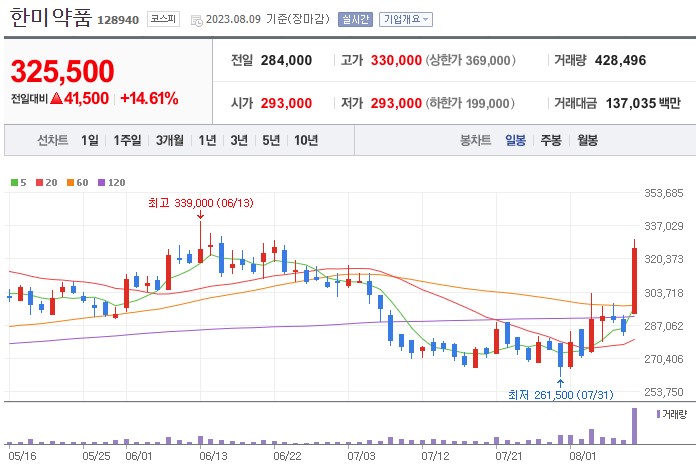This screenshot has width=696, height=473.
Task: Click the 전일 value 284,000
Action: 286,60
